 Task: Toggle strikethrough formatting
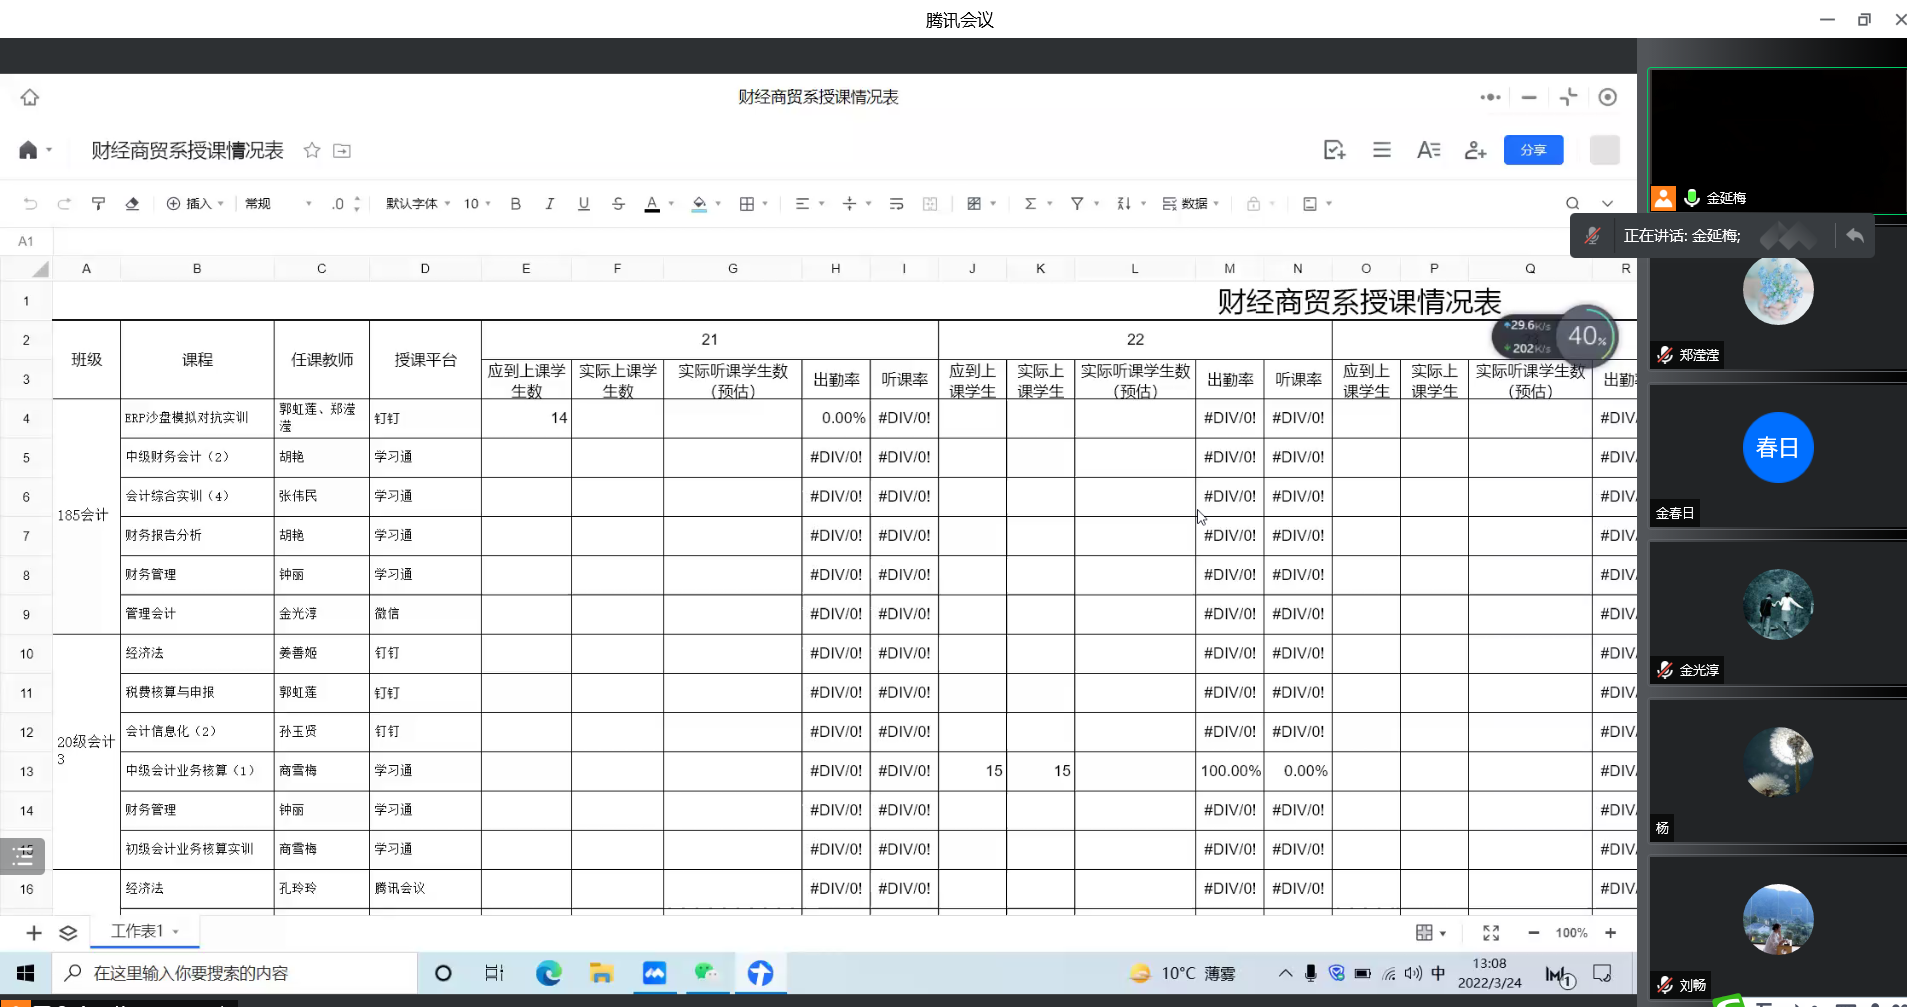coord(618,204)
